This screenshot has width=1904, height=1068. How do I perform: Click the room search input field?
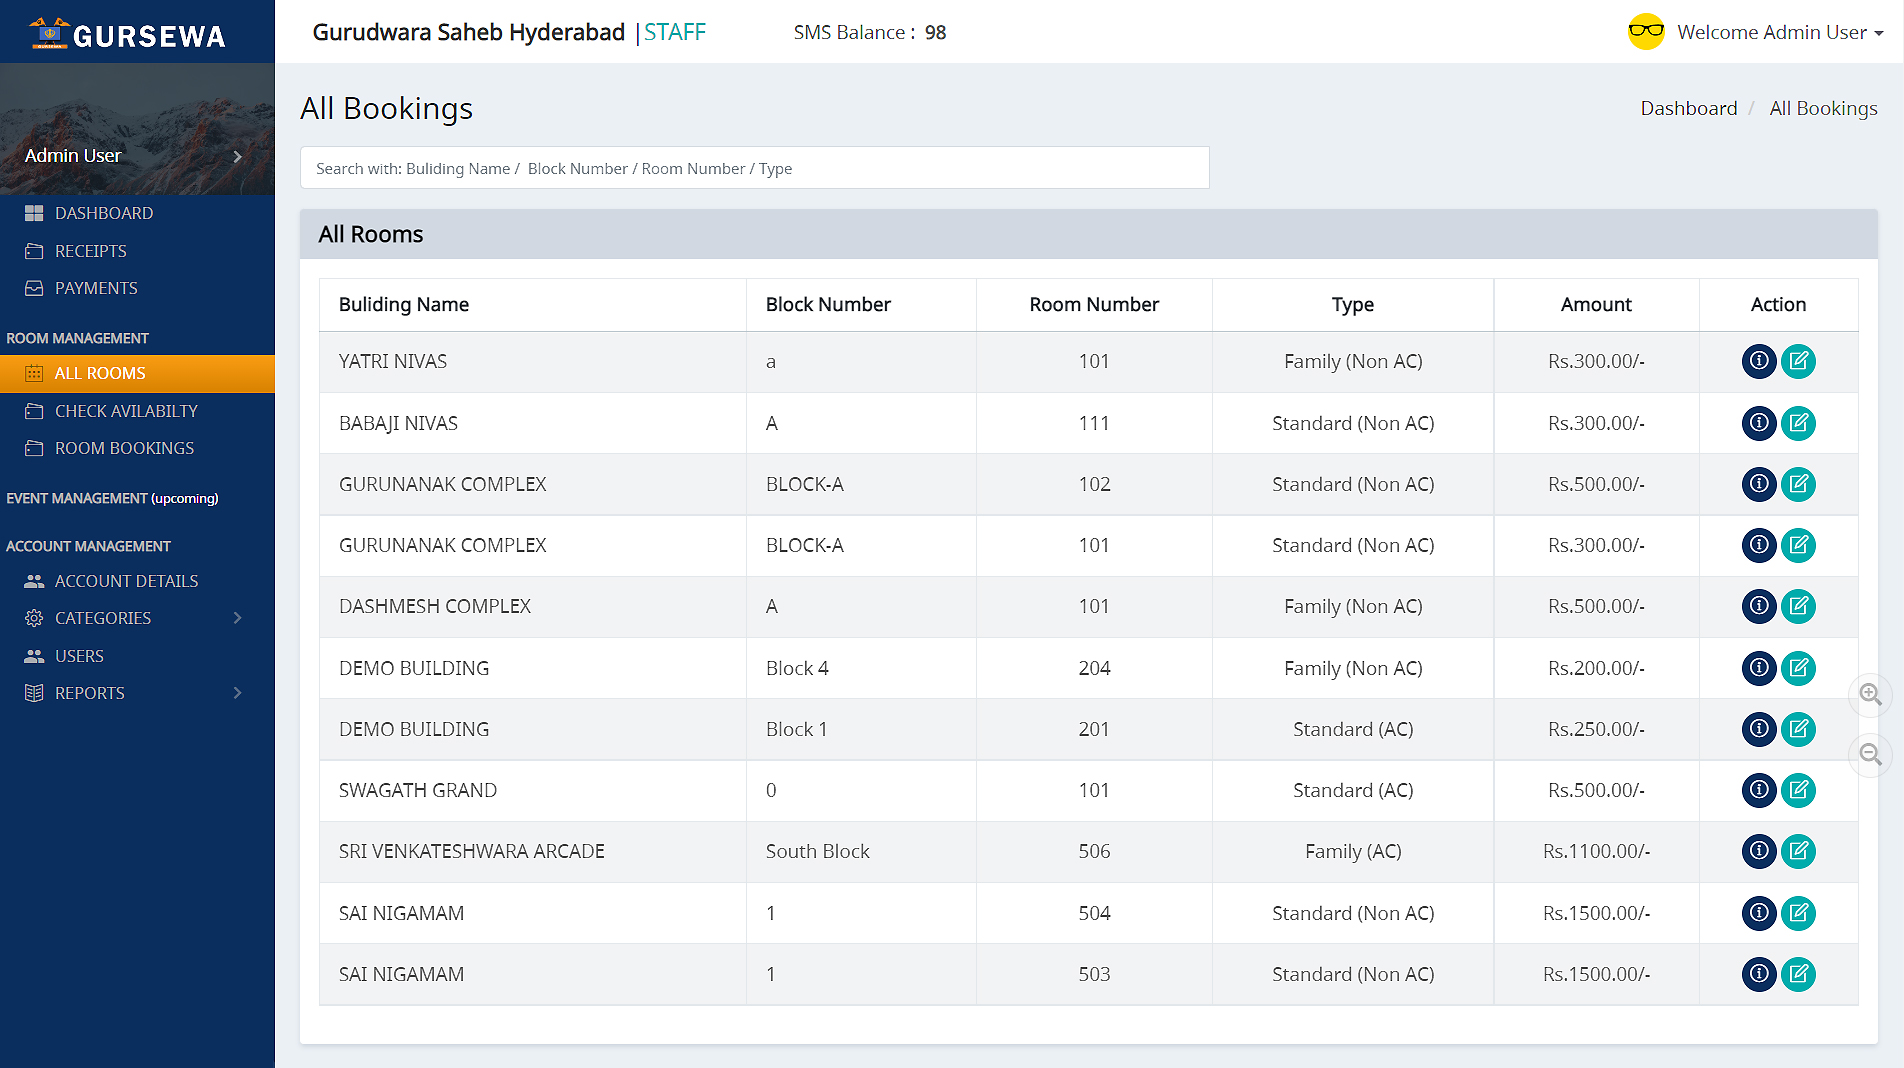coord(754,168)
